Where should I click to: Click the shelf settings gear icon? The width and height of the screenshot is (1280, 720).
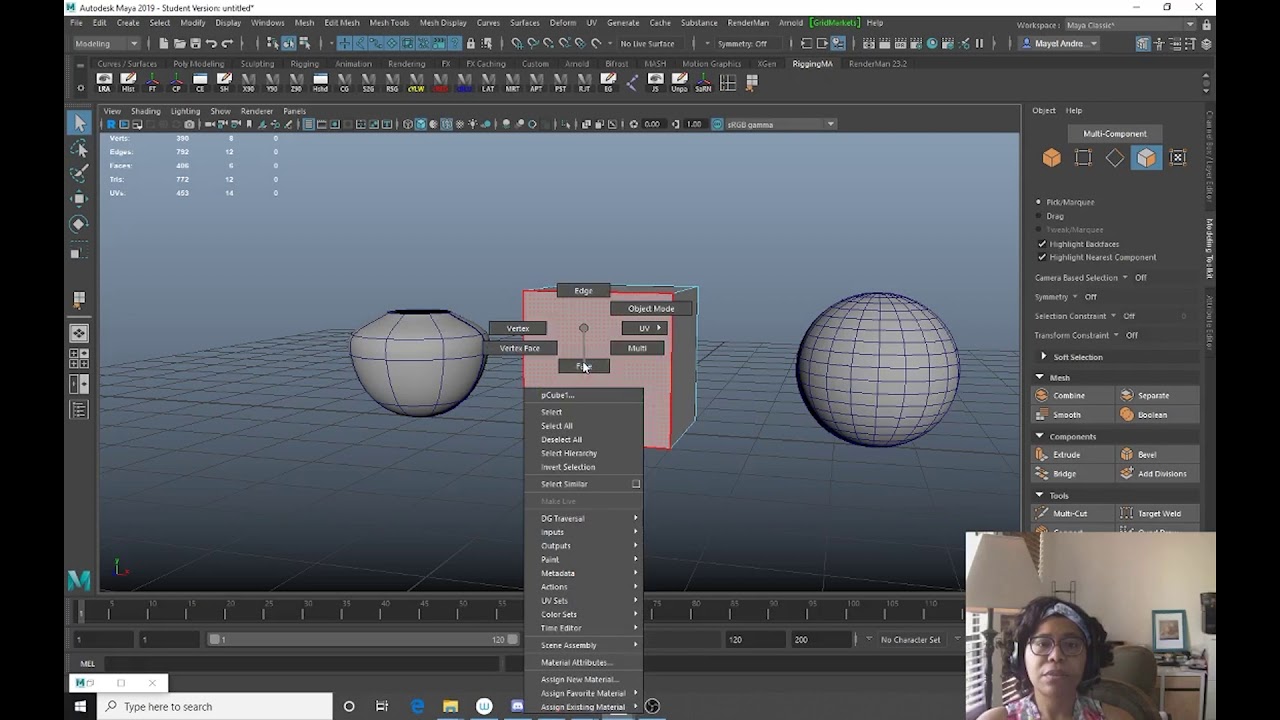click(x=80, y=88)
